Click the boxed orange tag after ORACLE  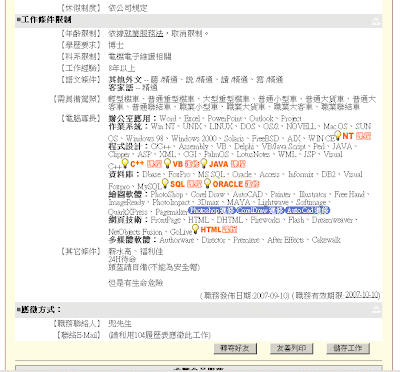[x=252, y=184]
